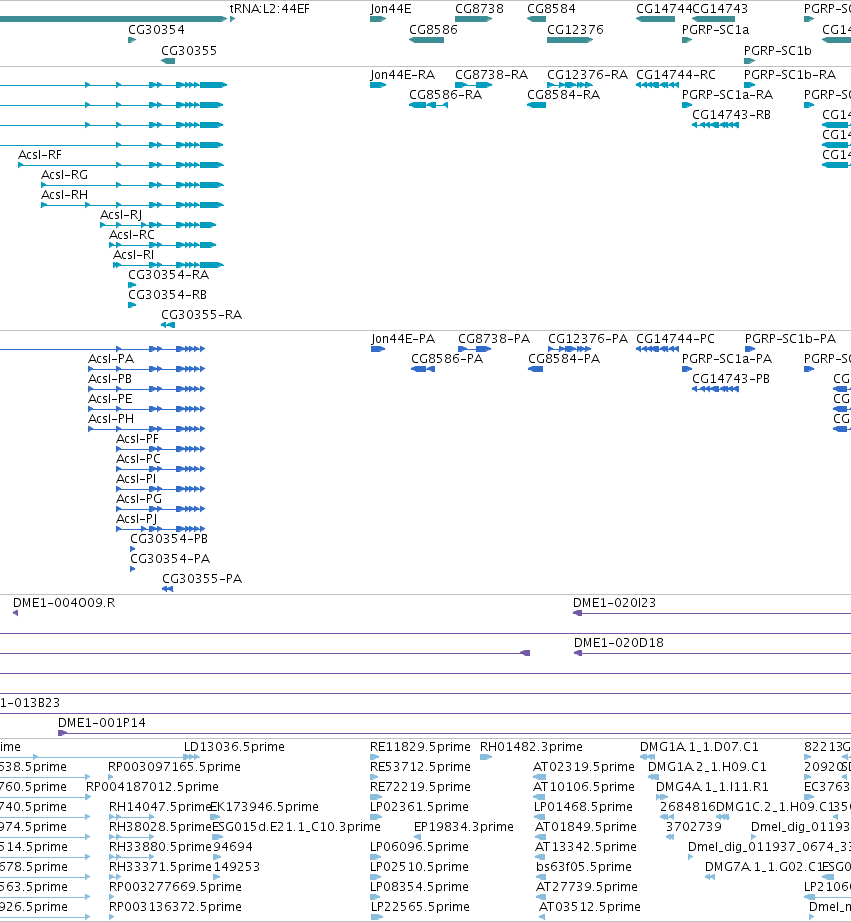This screenshot has width=851, height=922.
Task: Click the Jon44E gene feature
Action: pyautogui.click(x=378, y=19)
